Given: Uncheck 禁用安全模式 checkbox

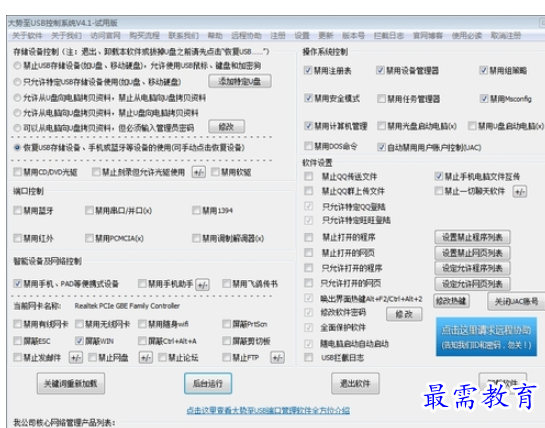Looking at the screenshot, I should tap(308, 98).
